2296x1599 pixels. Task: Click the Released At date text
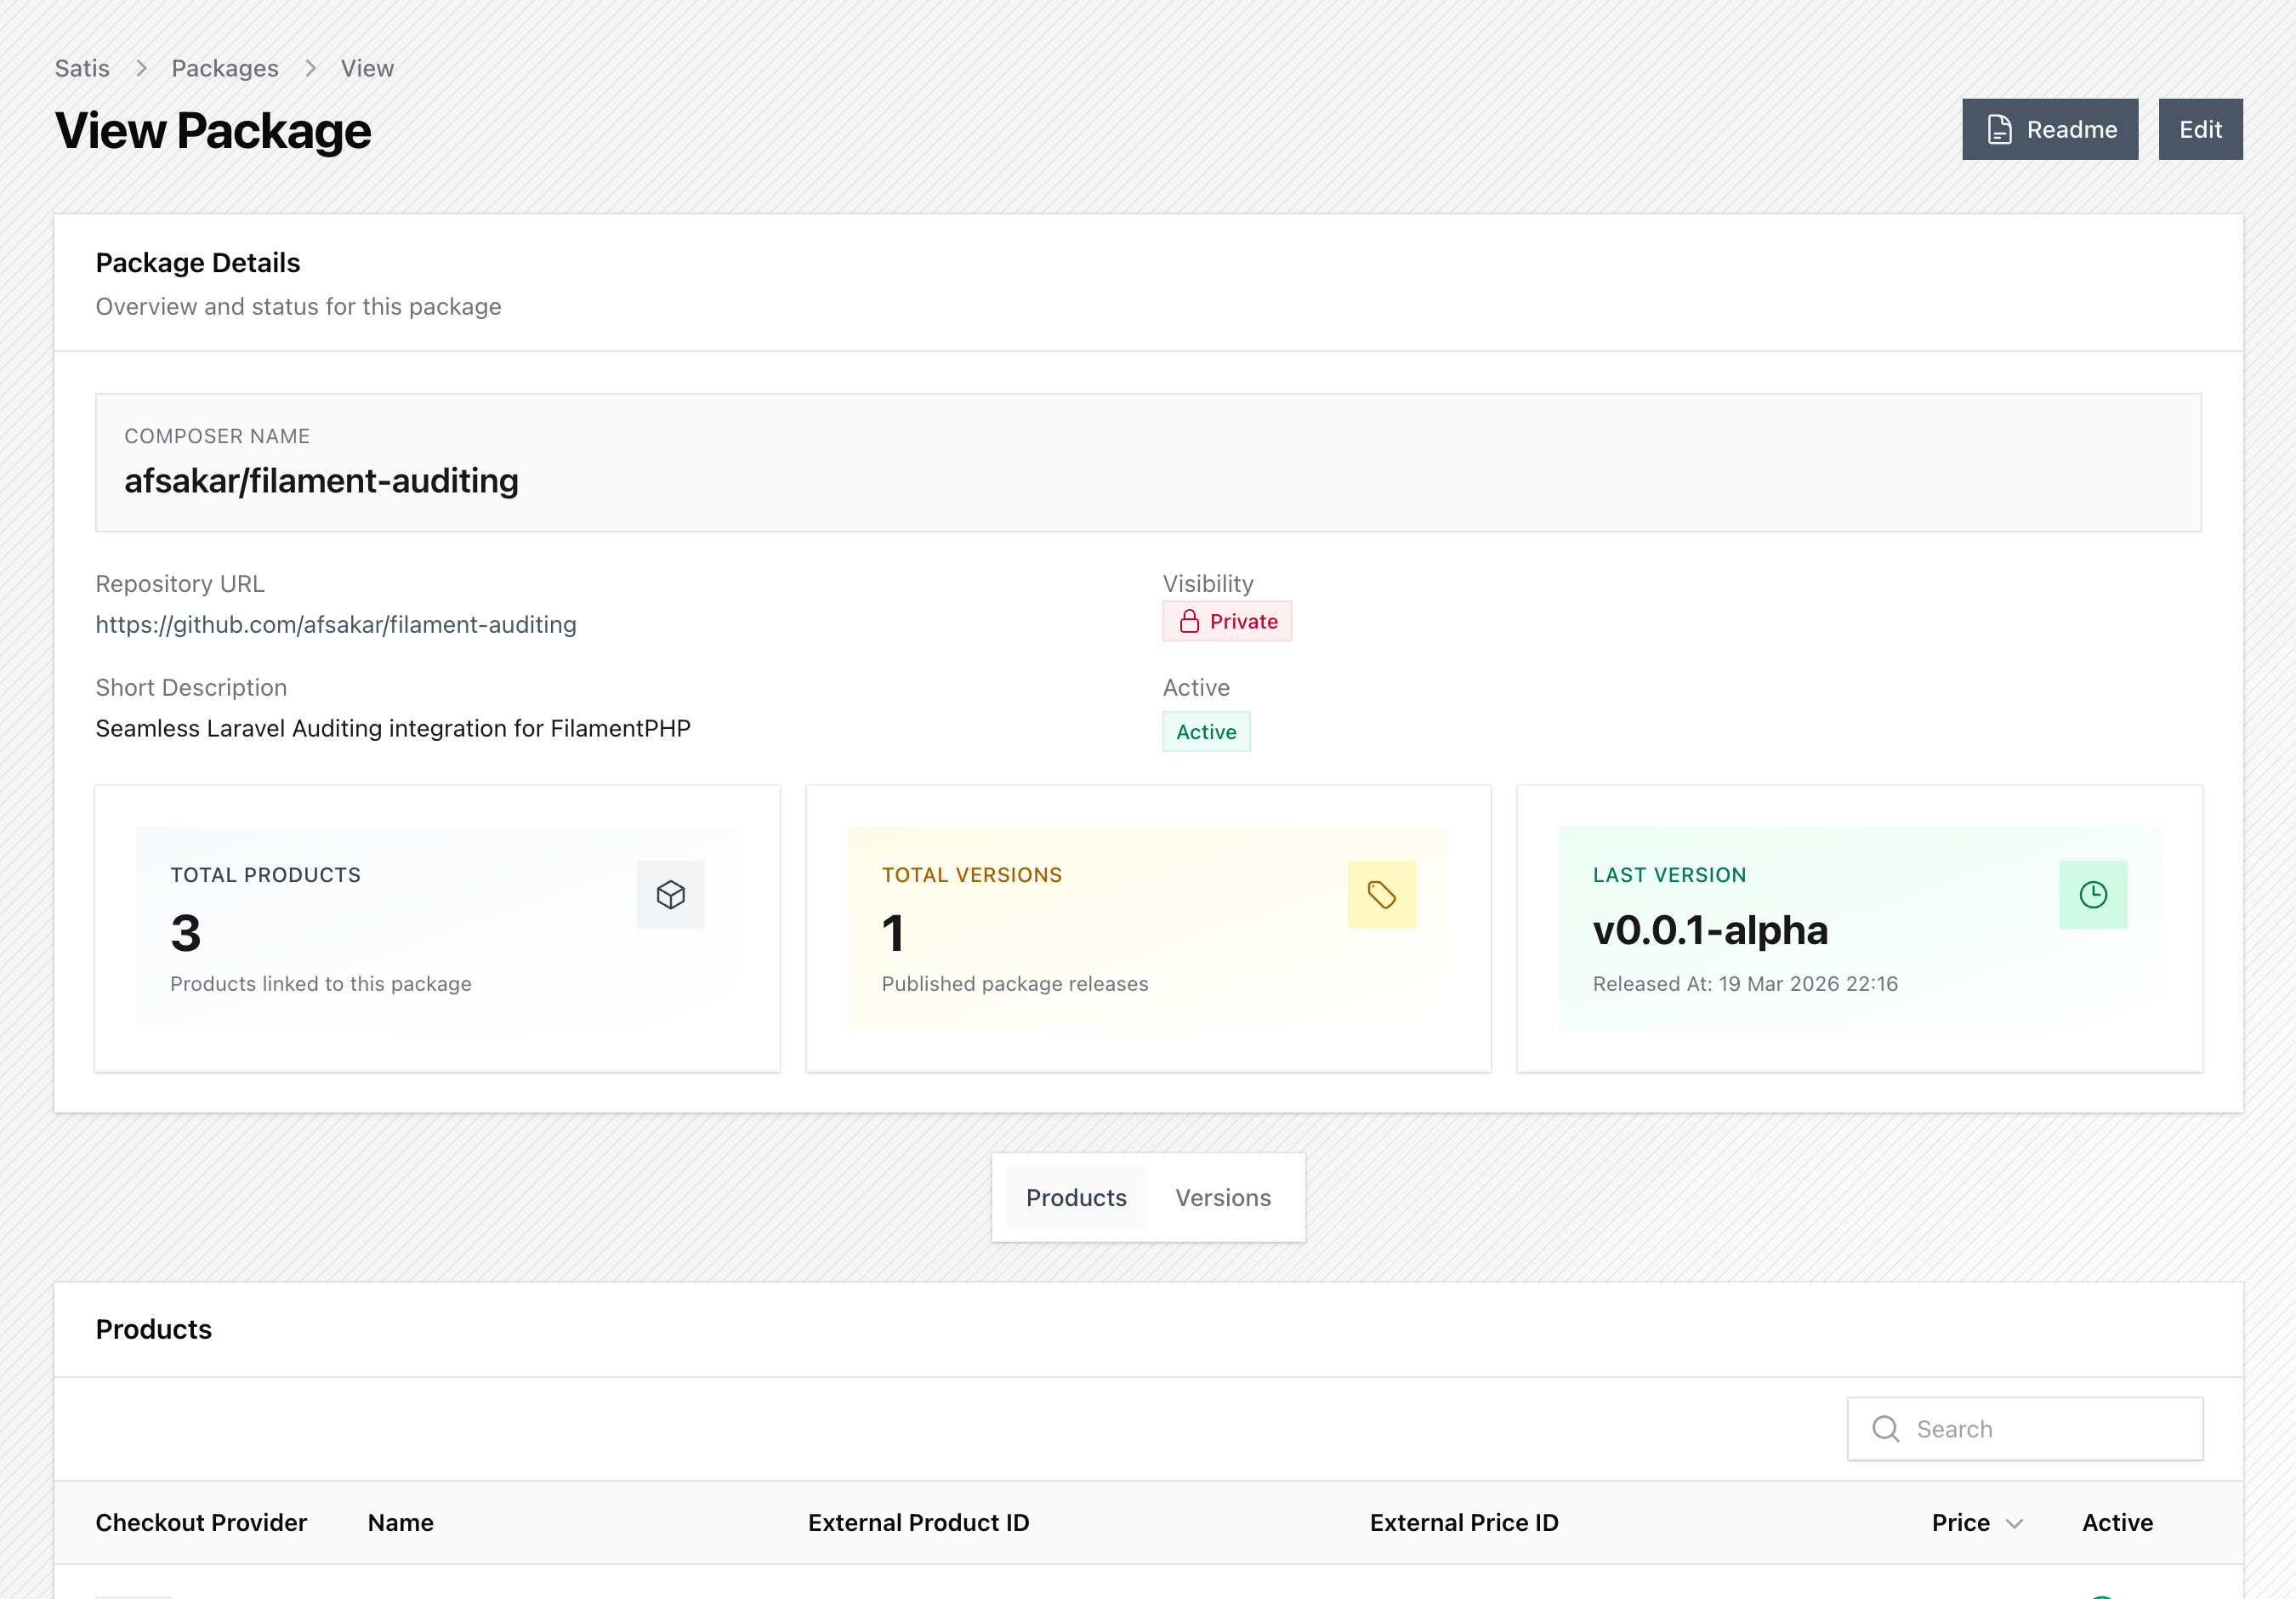pos(1745,984)
